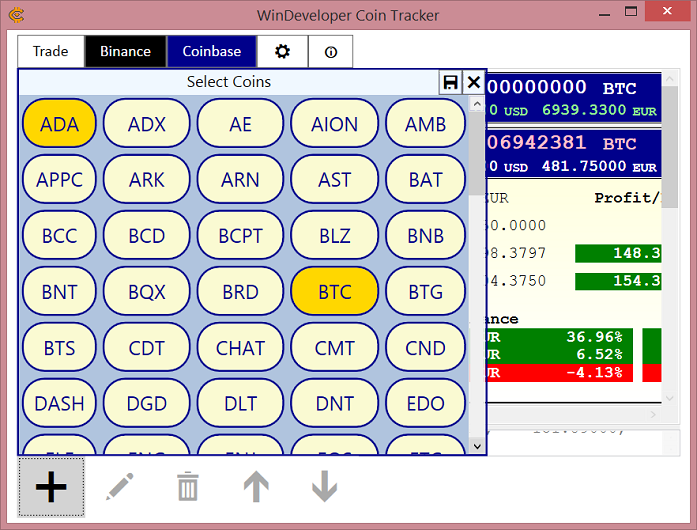Viewport: 697px width, 530px height.
Task: Click the pencil edit icon
Action: 120,487
